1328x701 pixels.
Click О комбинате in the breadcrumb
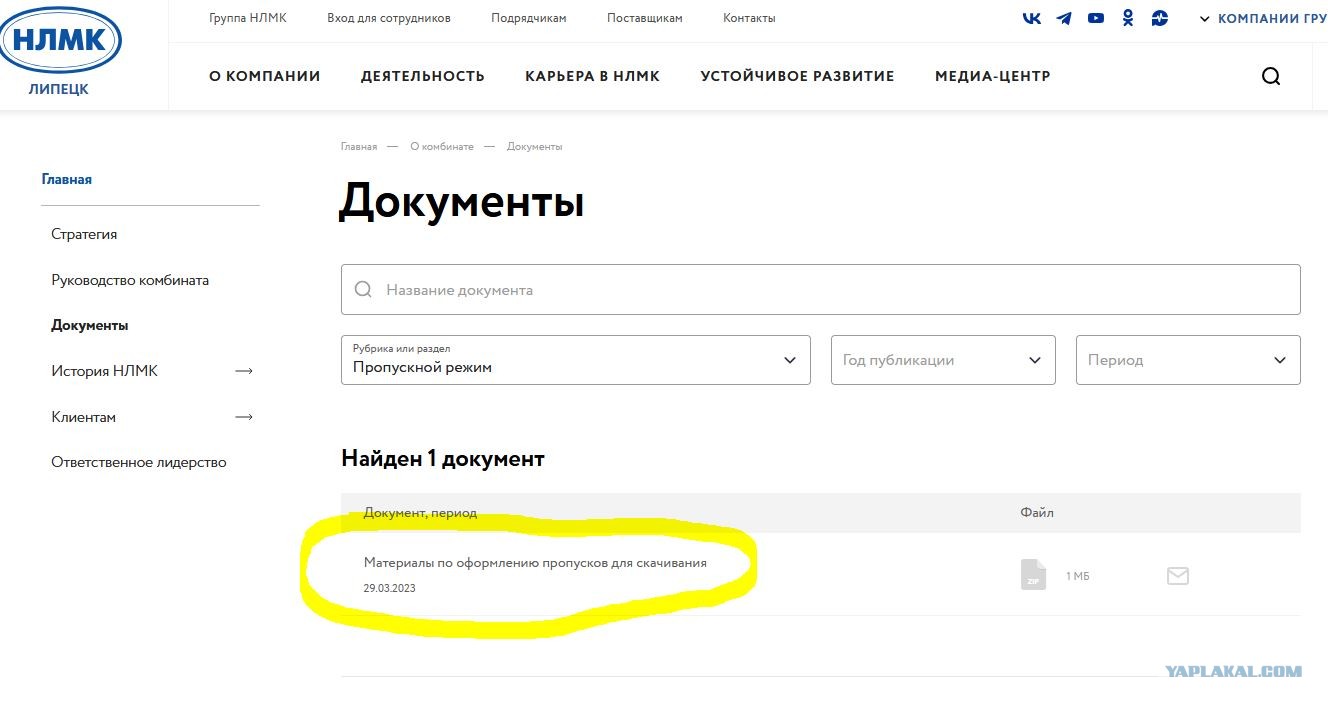(442, 146)
